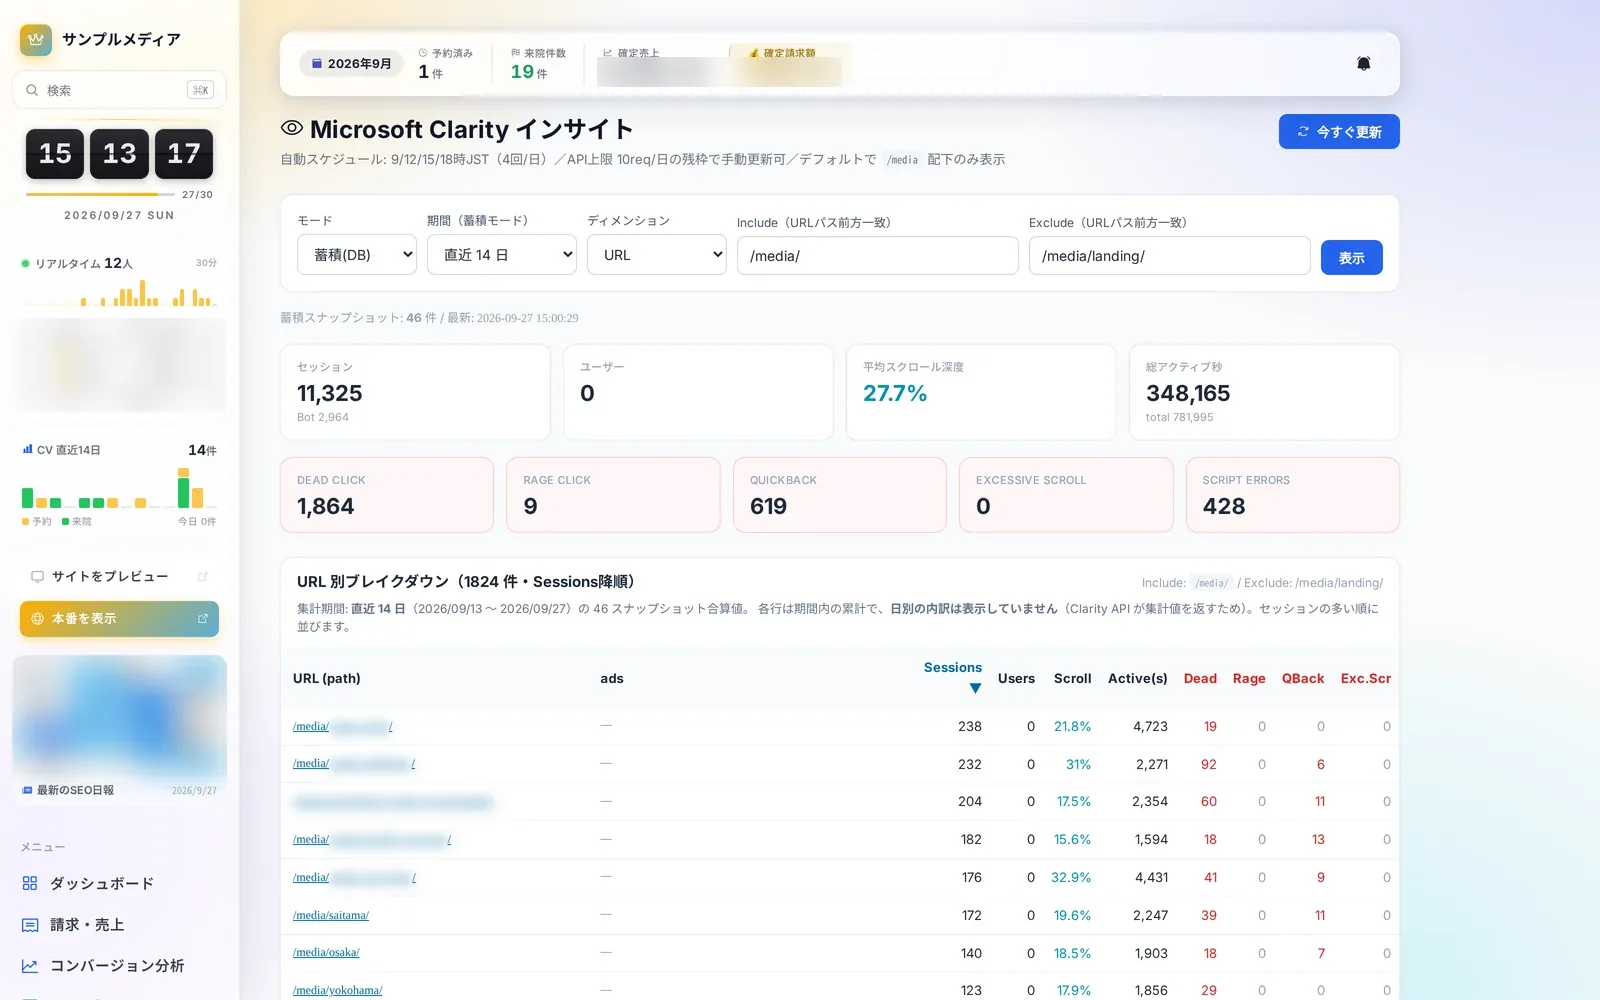Click the 表示 button
1600x1000 pixels.
1352,258
